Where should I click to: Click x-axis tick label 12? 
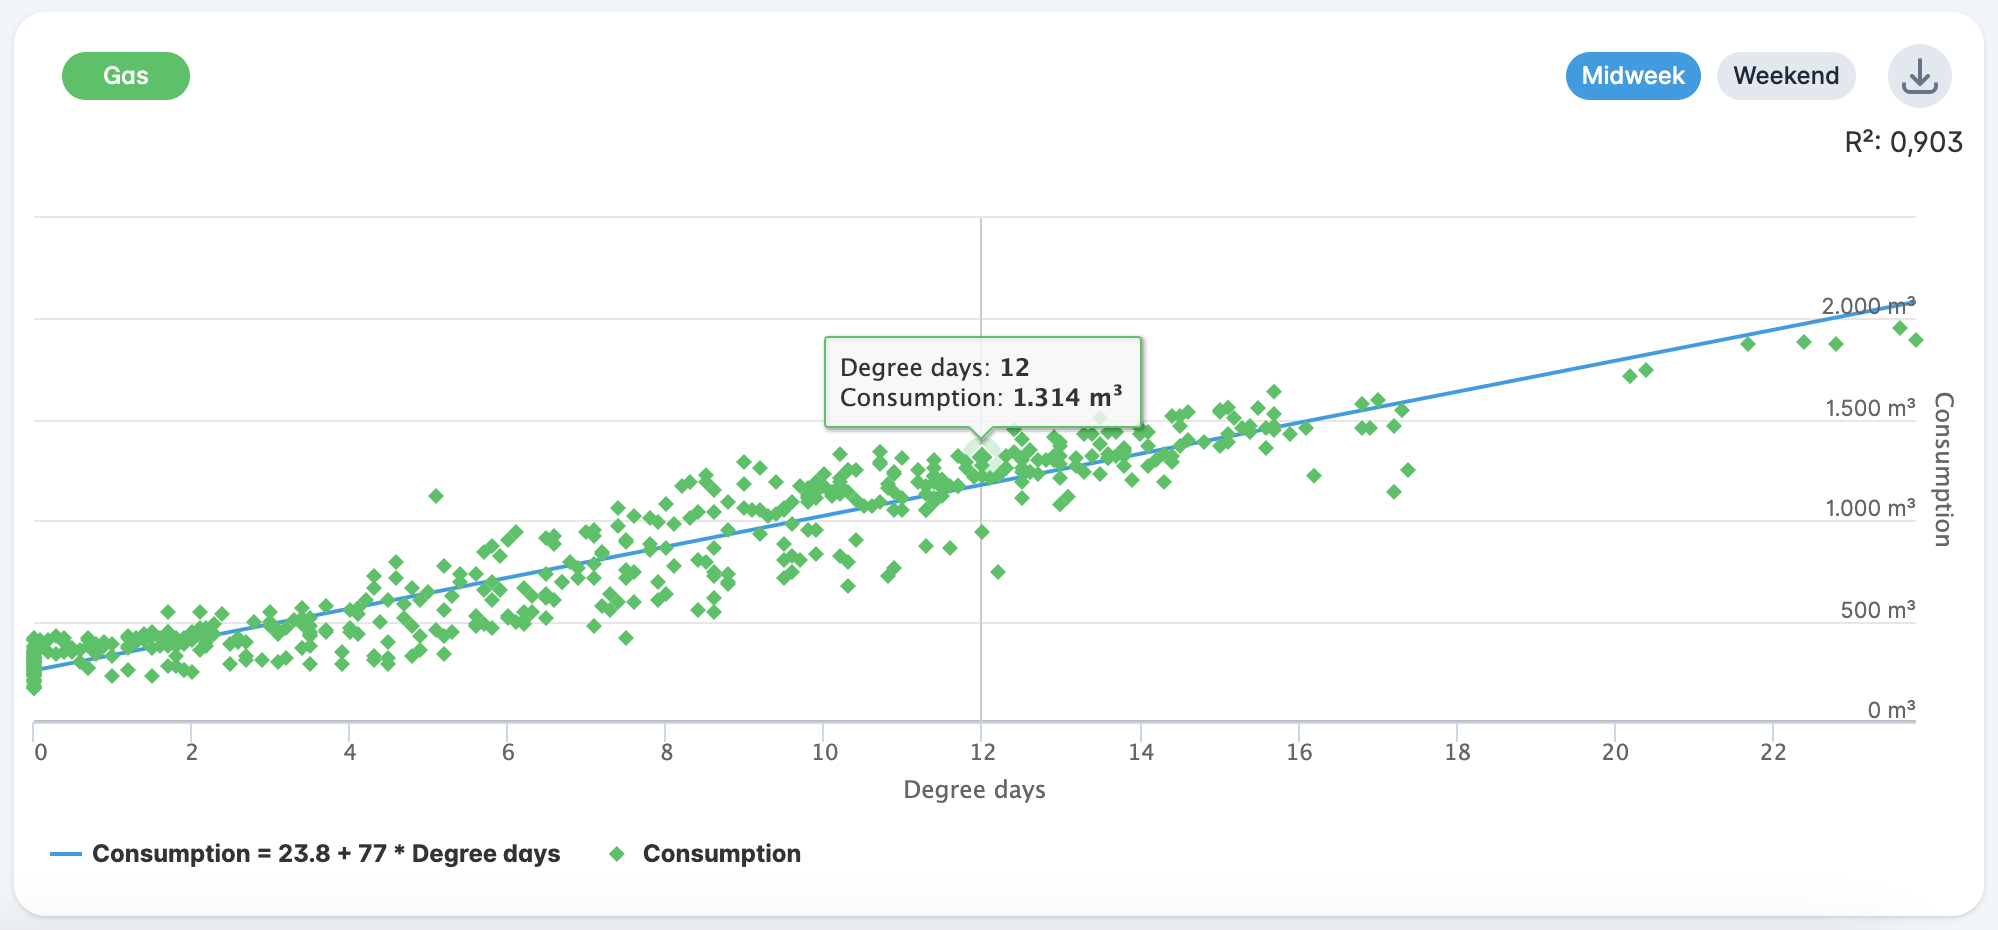click(x=982, y=752)
